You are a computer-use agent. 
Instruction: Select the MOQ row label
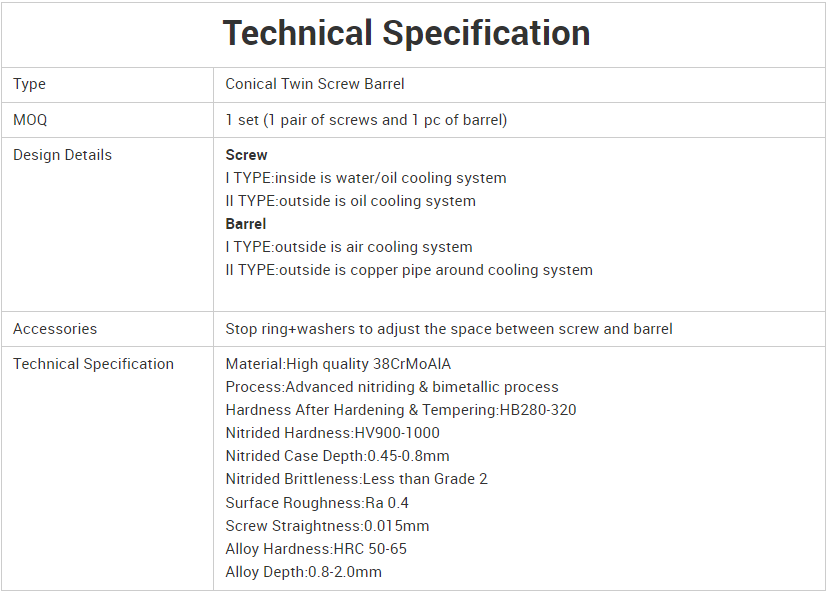tap(30, 120)
